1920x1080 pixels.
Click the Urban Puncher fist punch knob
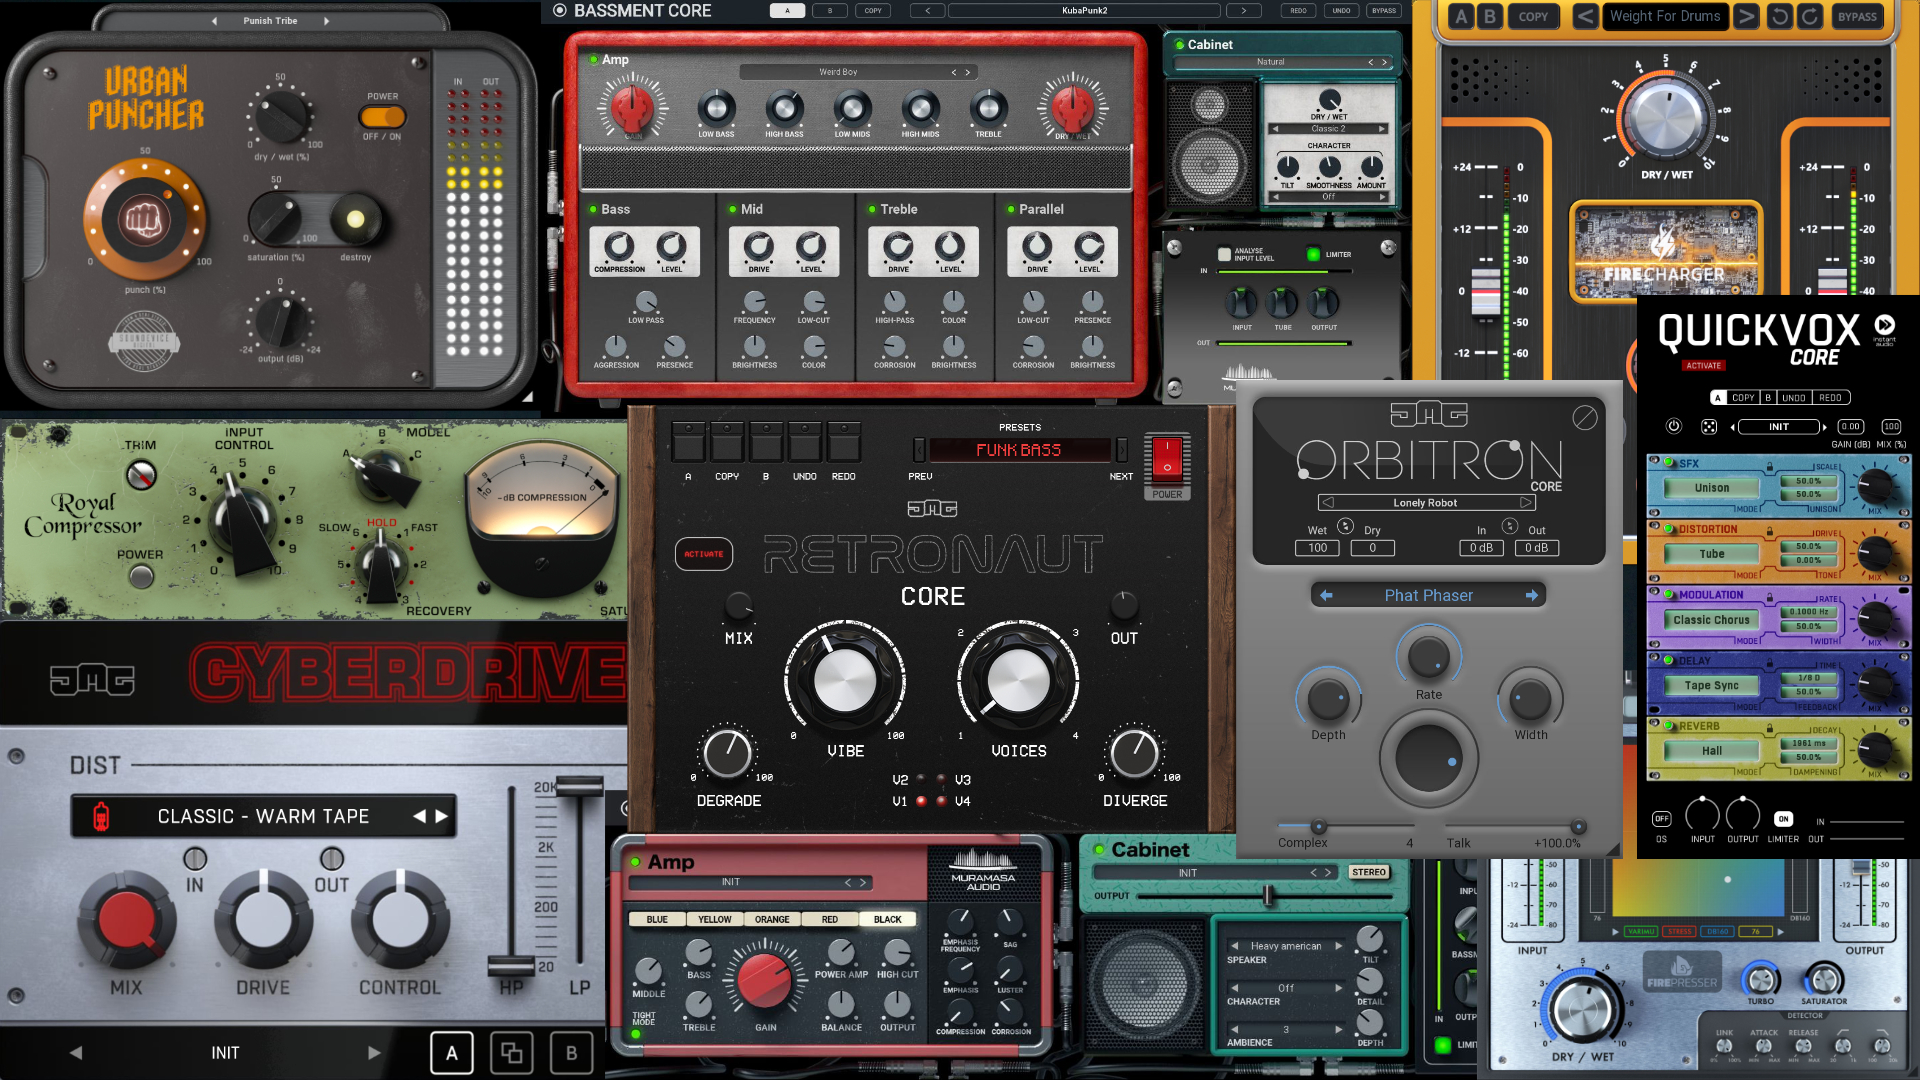144,219
